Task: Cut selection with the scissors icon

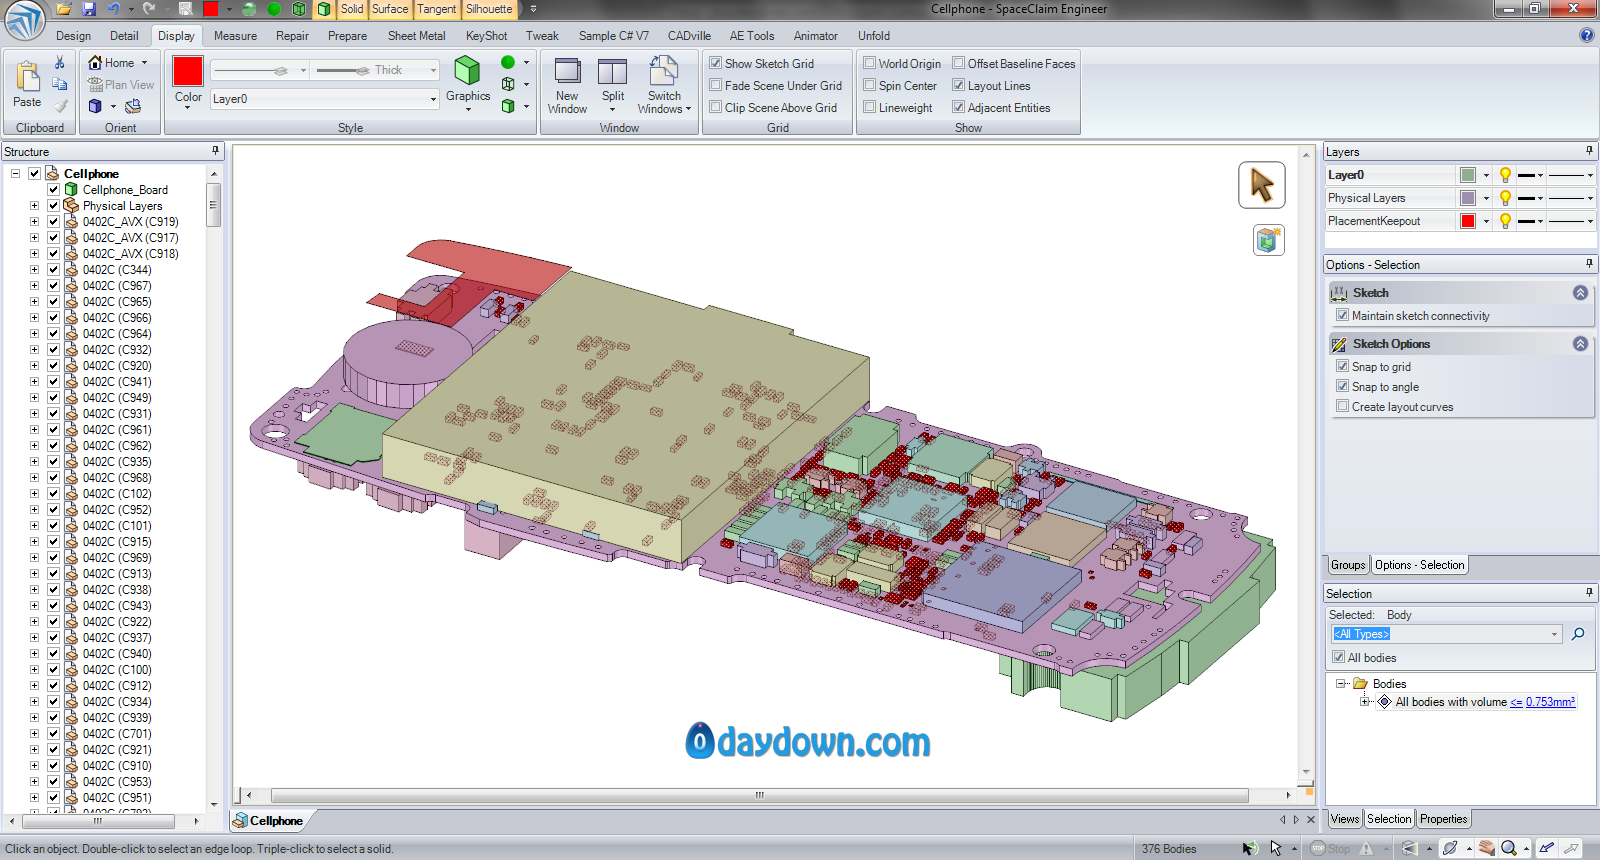Action: [60, 63]
